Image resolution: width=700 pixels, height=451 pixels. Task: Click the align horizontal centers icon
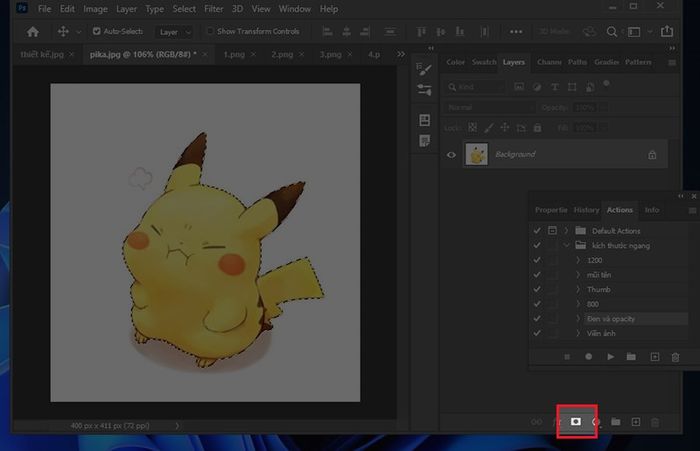coord(346,31)
